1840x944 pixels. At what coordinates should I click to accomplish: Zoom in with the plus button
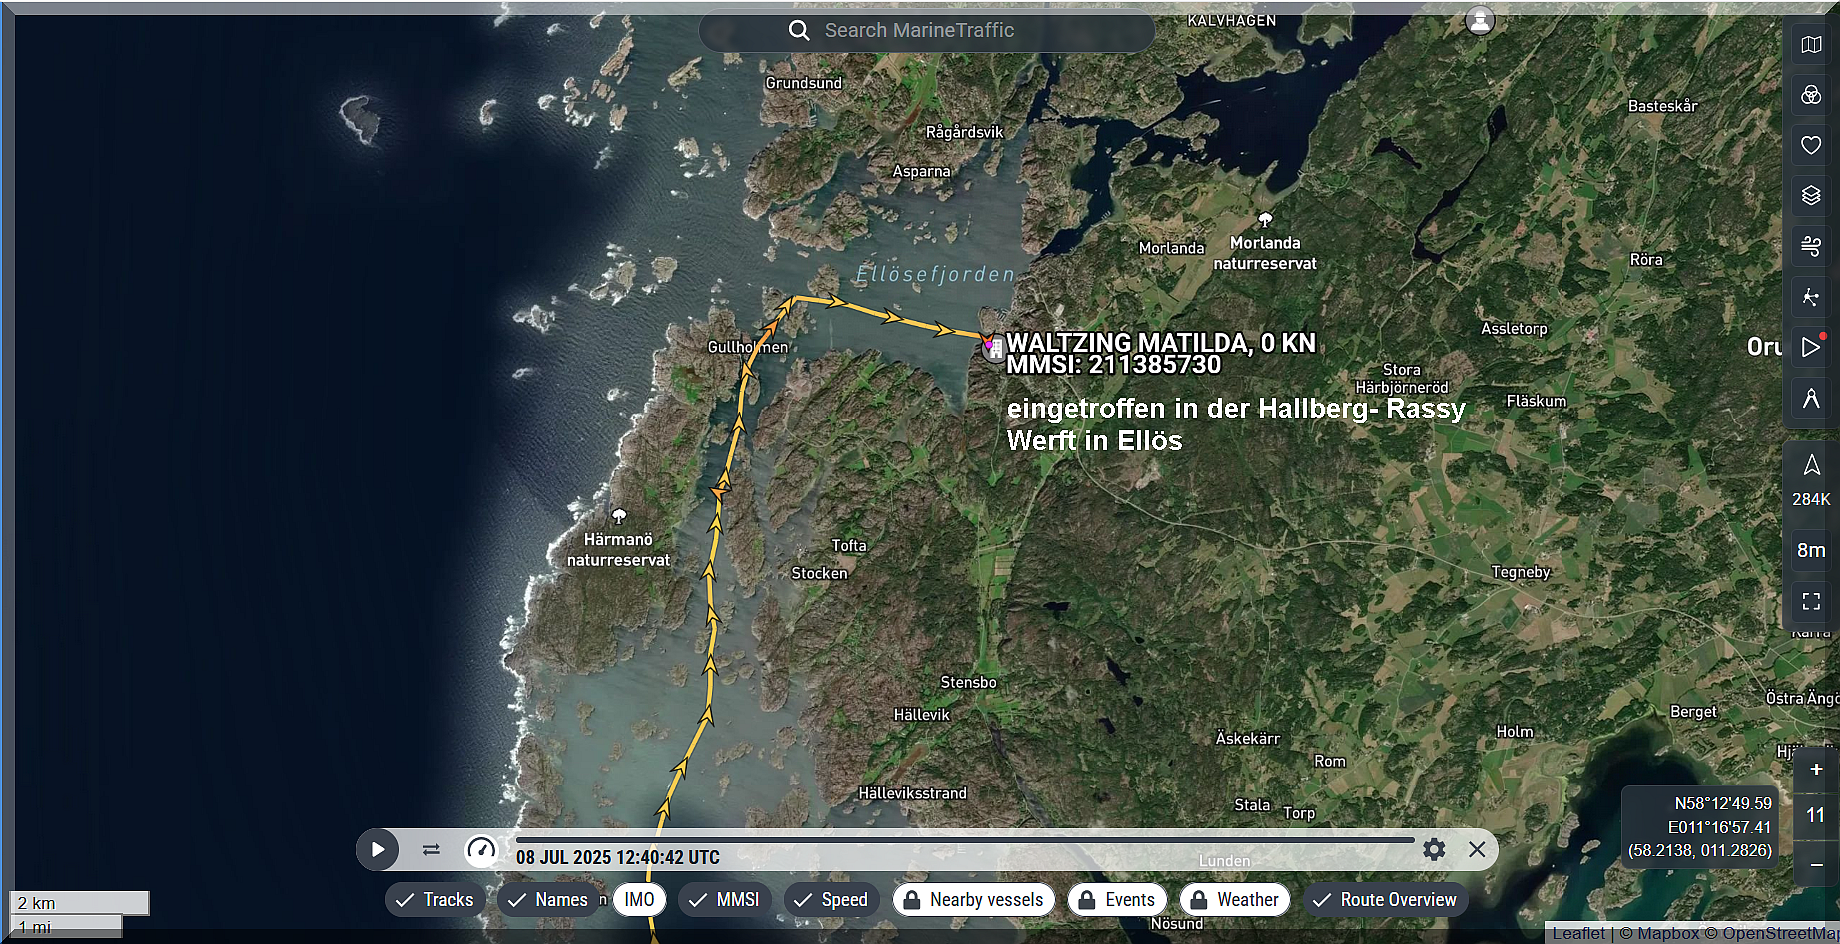1816,769
